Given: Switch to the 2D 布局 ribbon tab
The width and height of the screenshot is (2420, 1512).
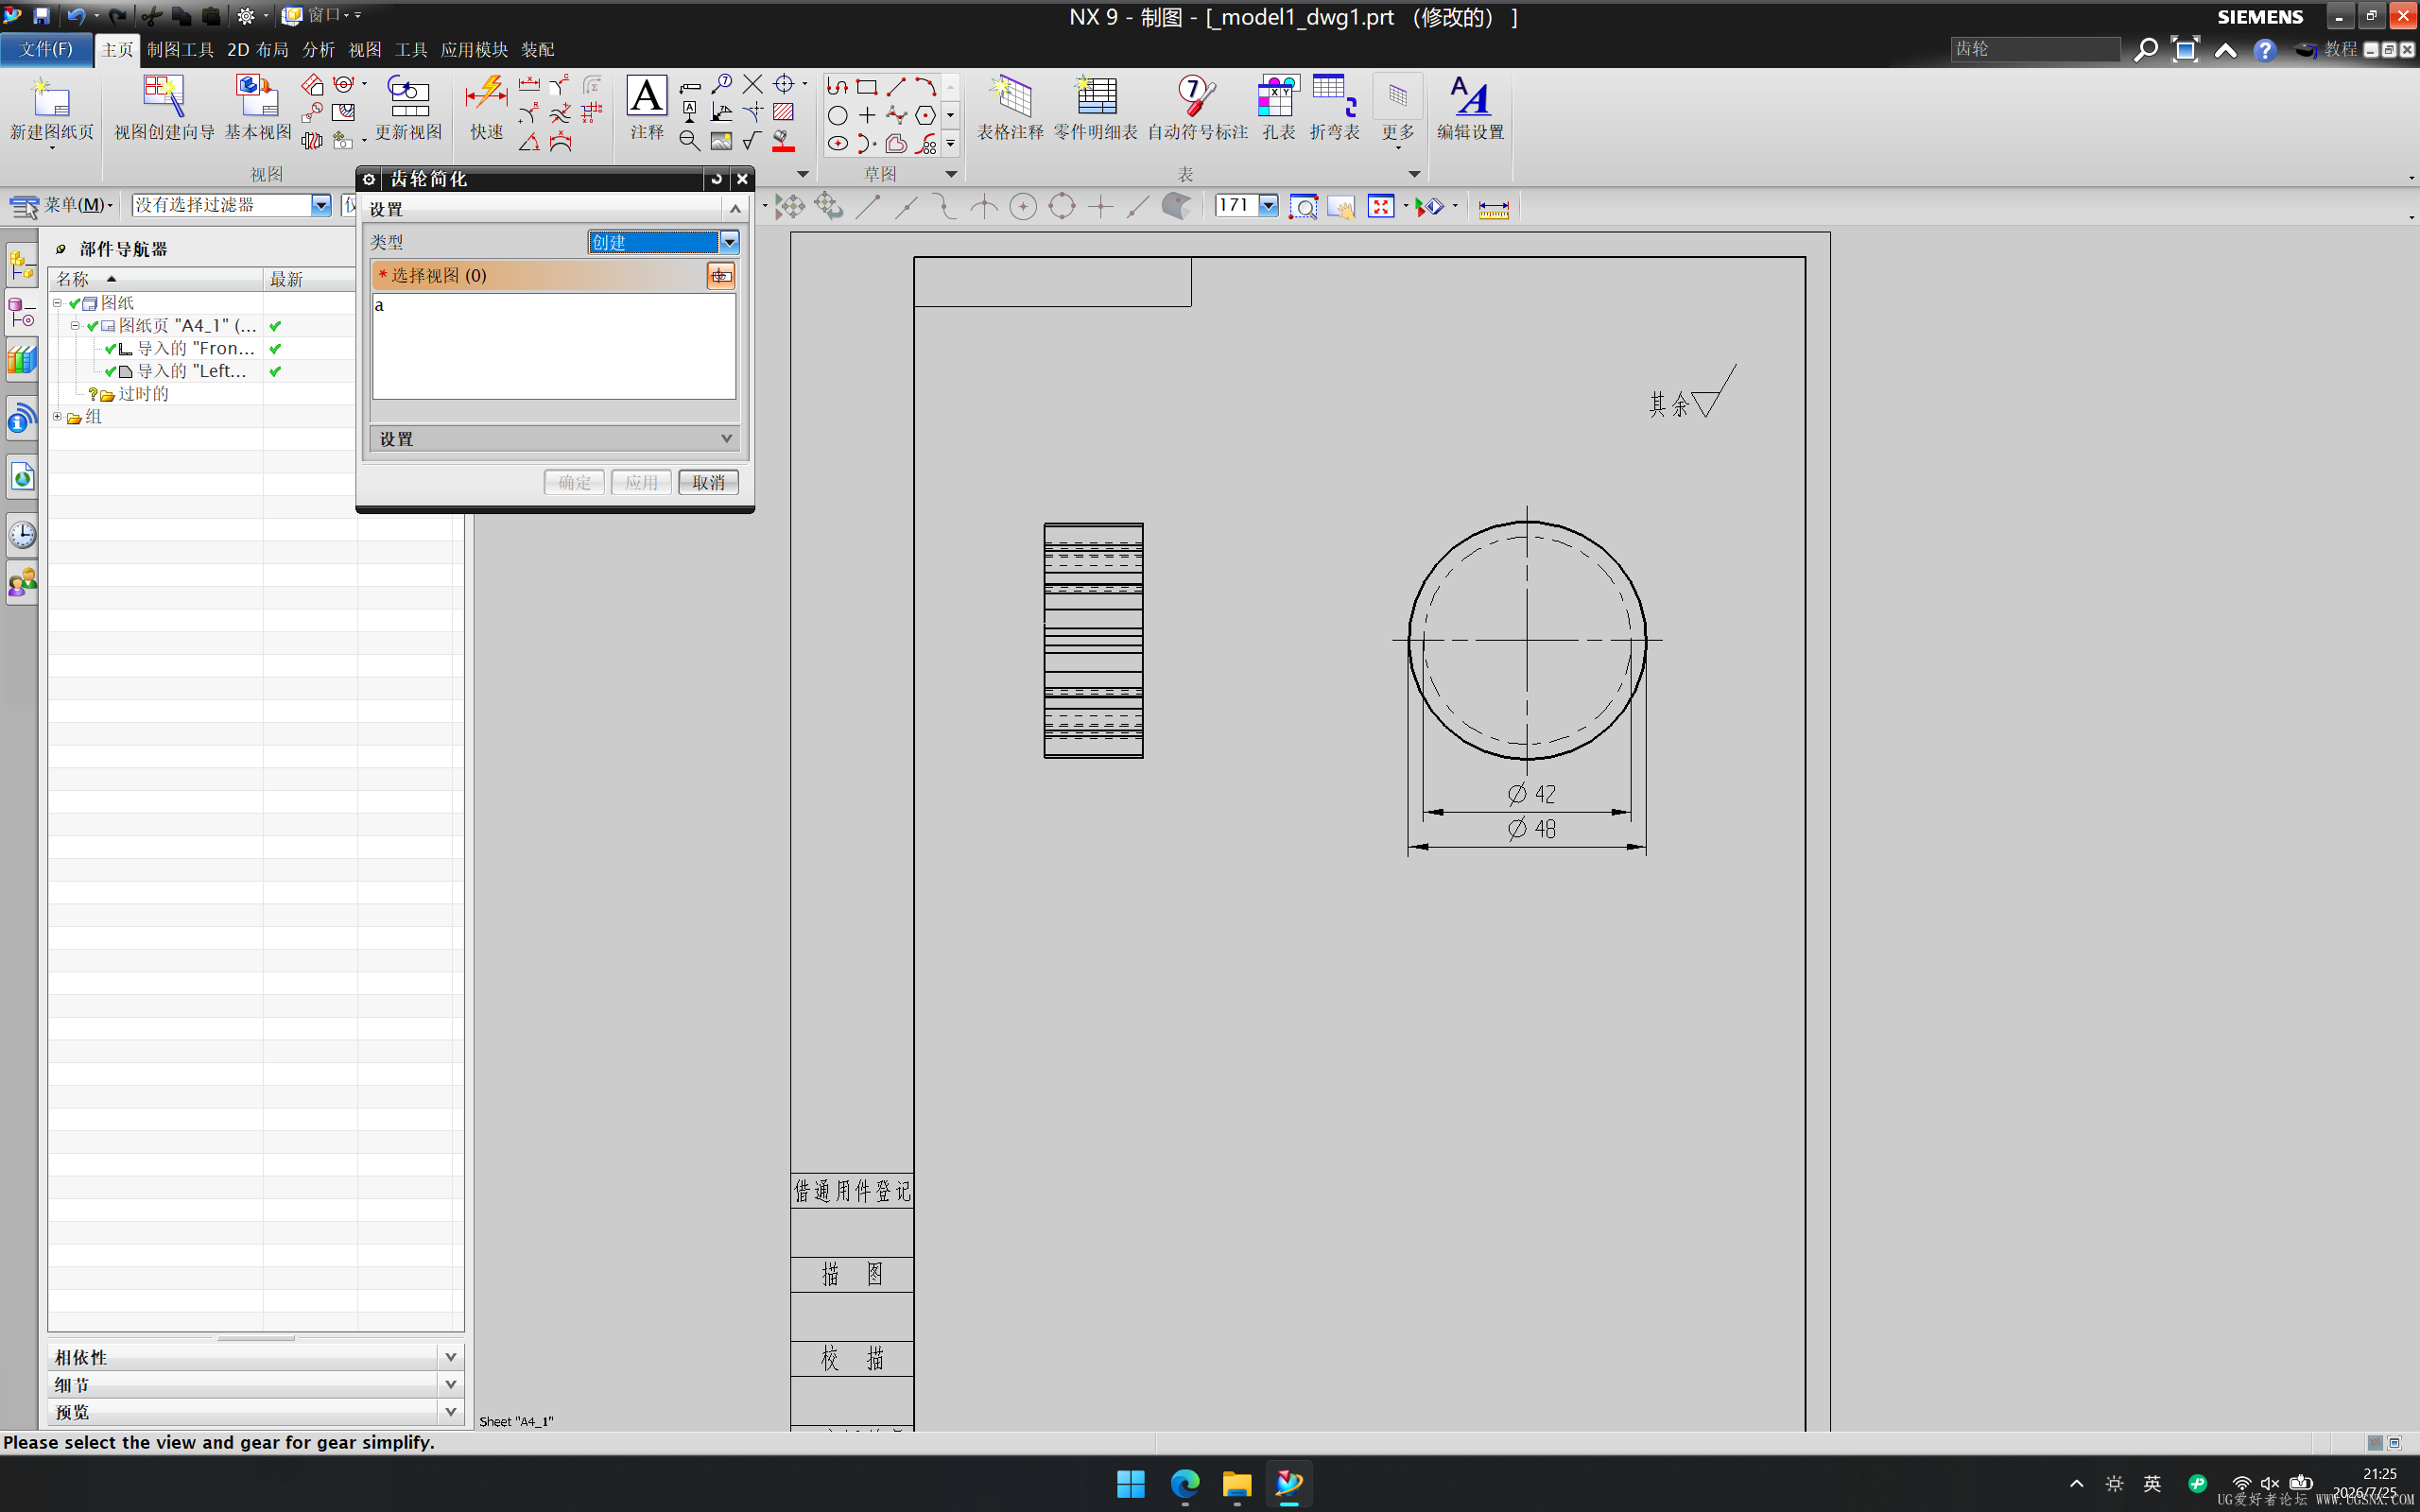Looking at the screenshot, I should pyautogui.click(x=258, y=50).
